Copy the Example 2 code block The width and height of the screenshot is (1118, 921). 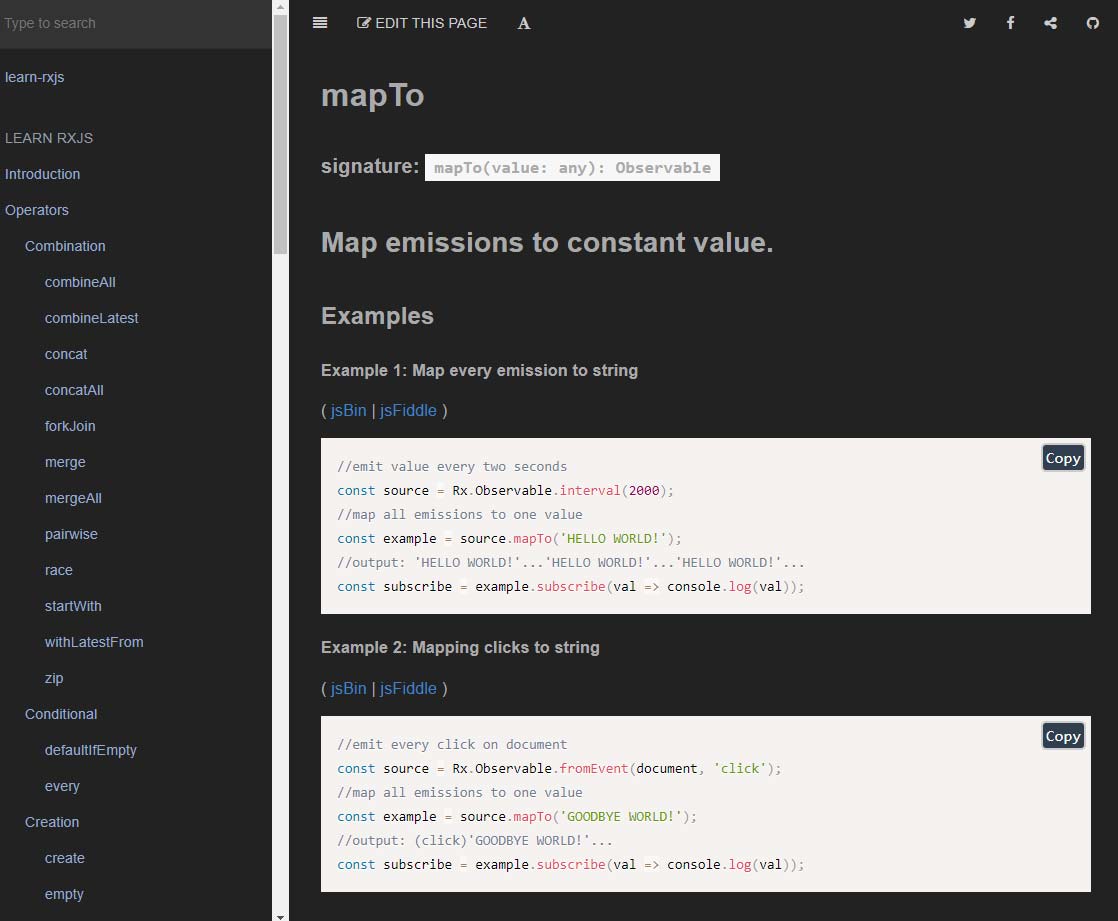[x=1062, y=736]
